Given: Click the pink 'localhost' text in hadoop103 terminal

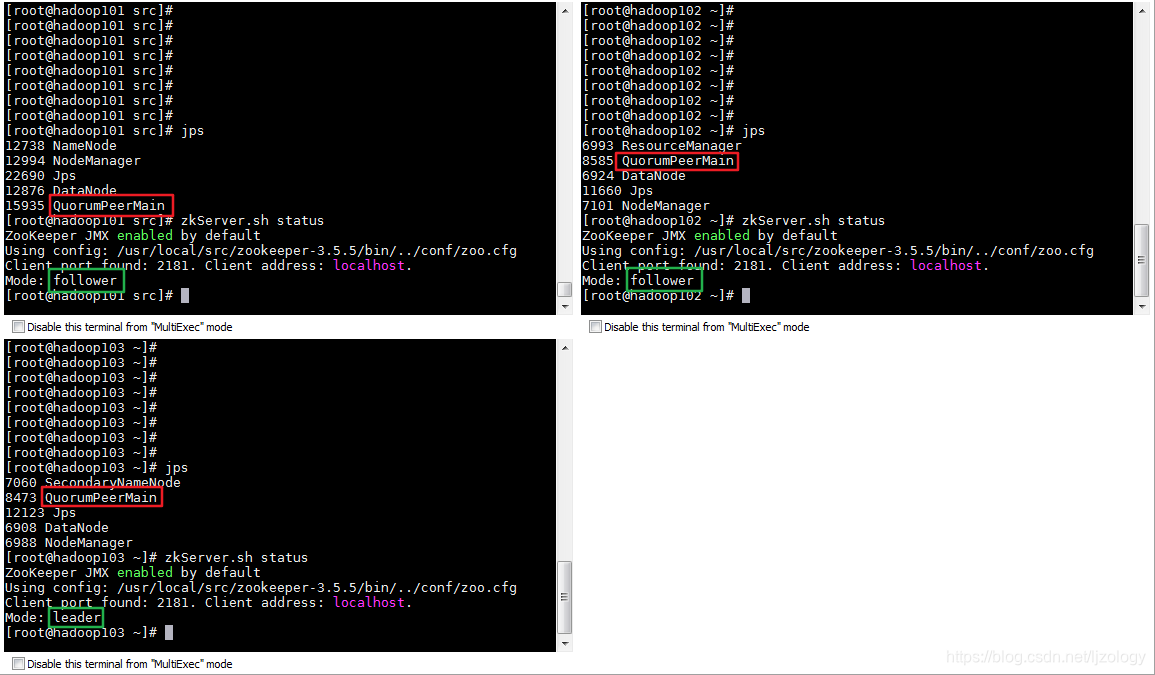Looking at the screenshot, I should click(369, 602).
